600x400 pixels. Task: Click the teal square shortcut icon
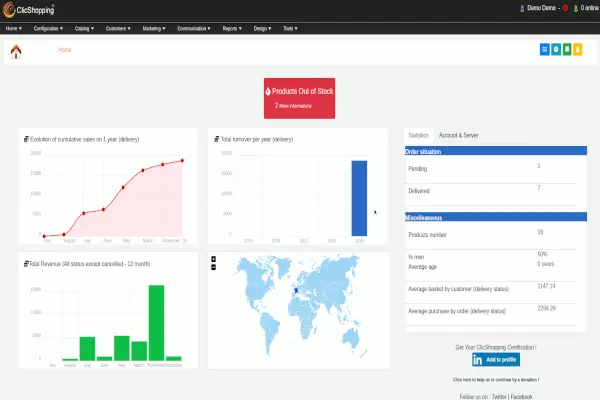point(555,49)
